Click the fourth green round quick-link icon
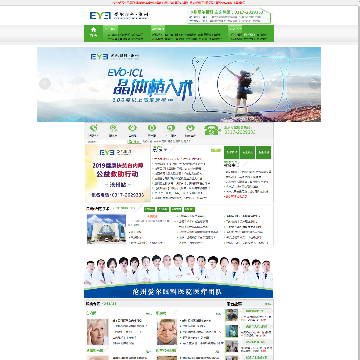 152,128
